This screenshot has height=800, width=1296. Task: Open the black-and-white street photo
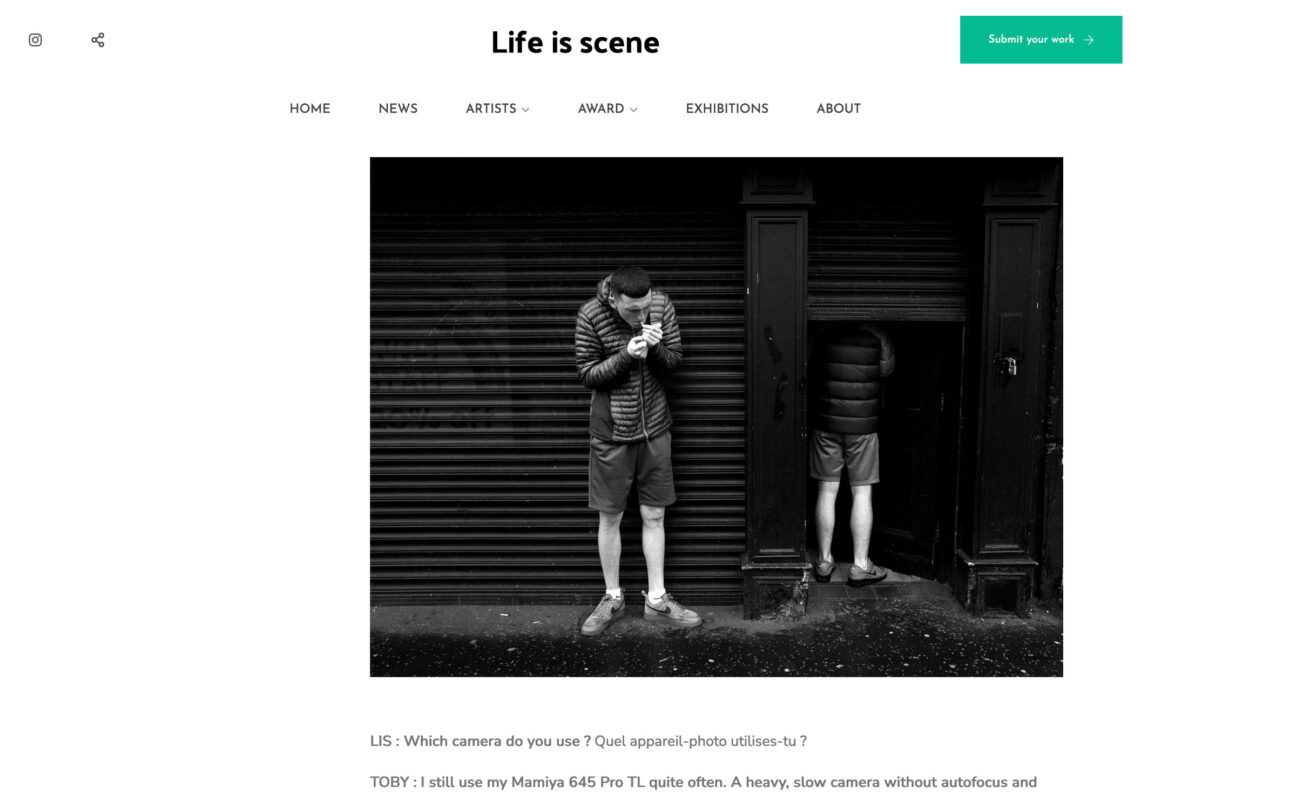[x=716, y=417]
